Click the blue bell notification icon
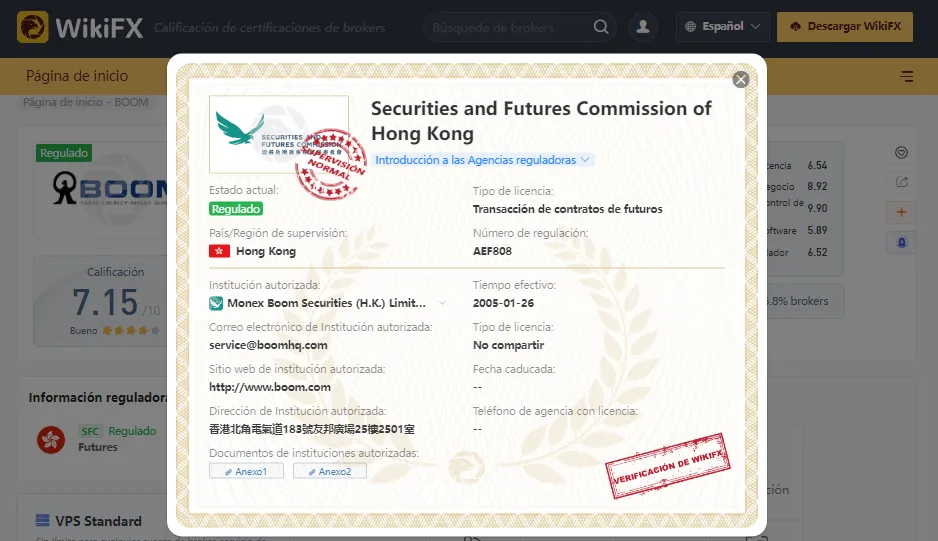 tap(902, 242)
